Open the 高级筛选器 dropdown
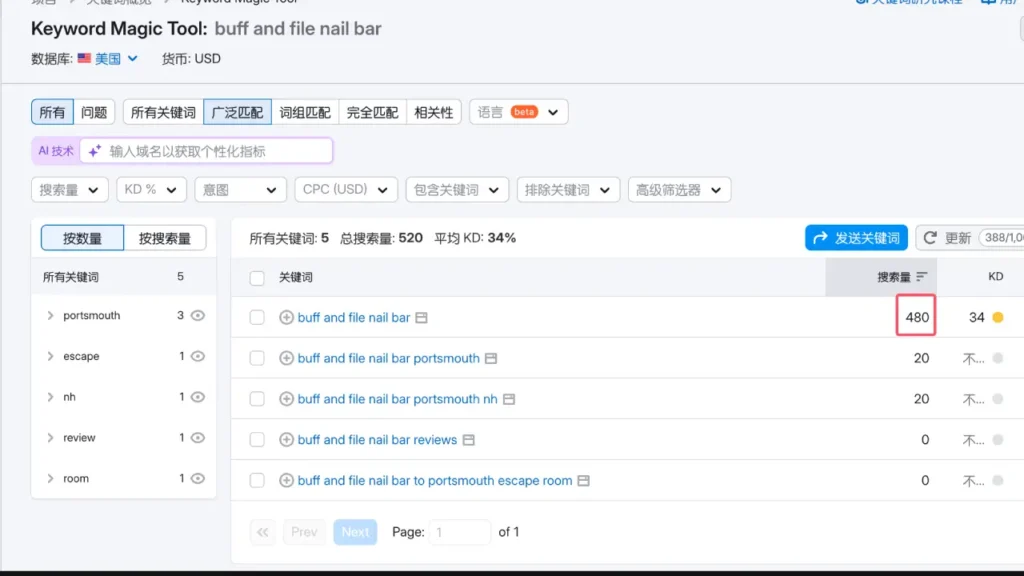 point(679,190)
